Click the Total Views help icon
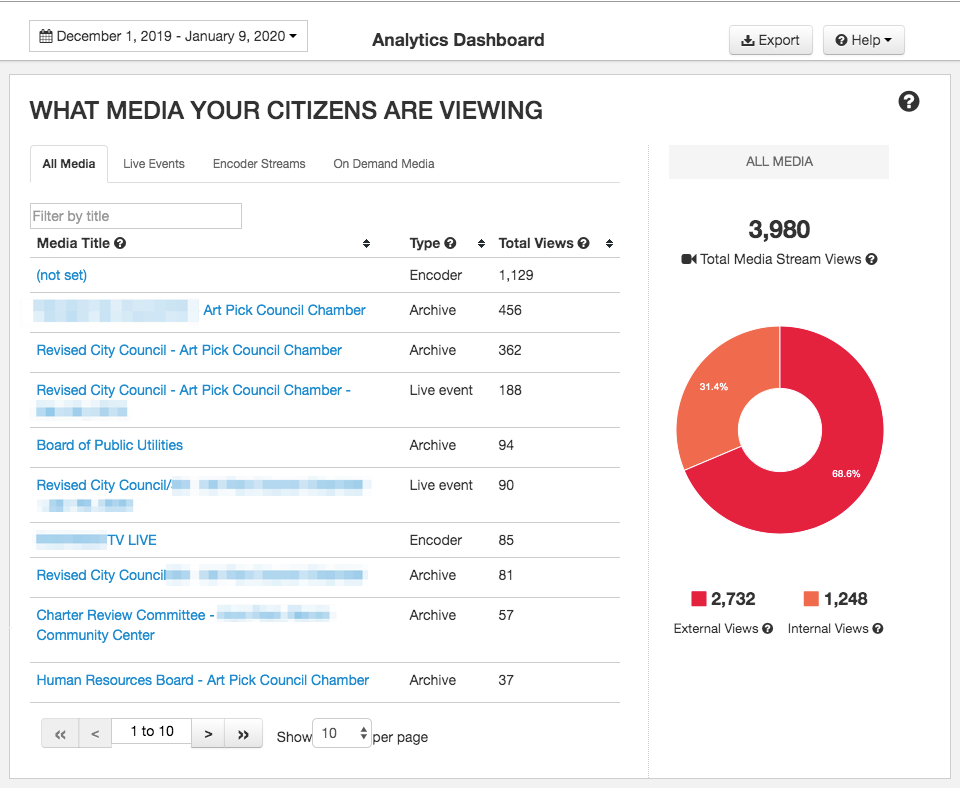 [x=582, y=242]
